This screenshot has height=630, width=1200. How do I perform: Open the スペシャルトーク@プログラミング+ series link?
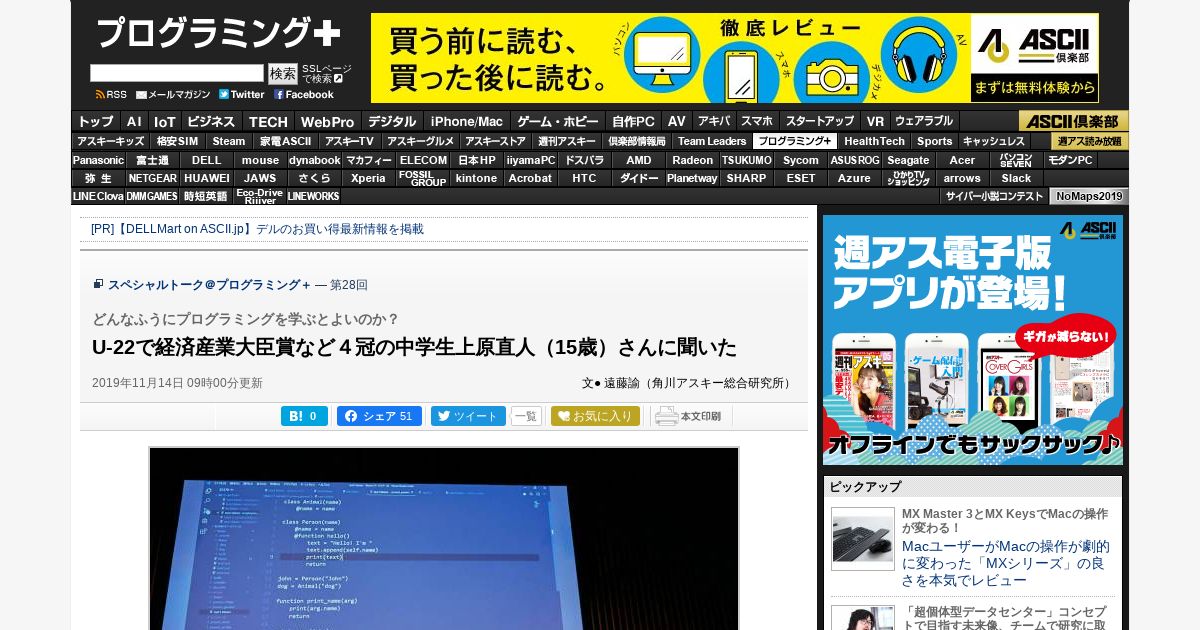pos(209,285)
